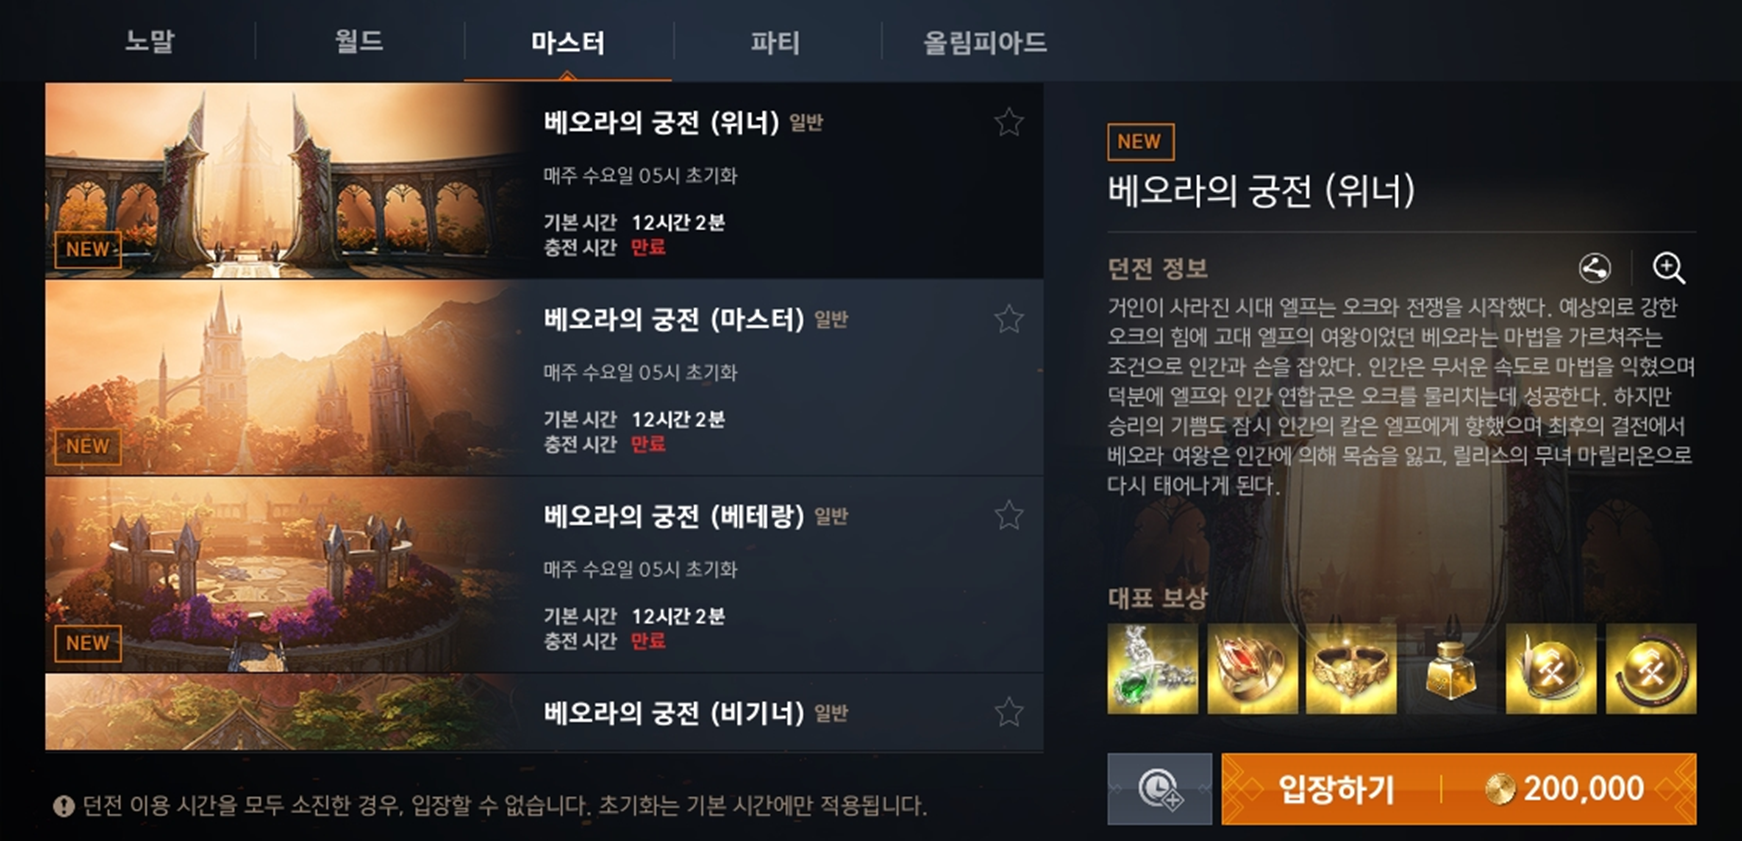
Task: Open the 올림피아드 tab
Action: click(x=985, y=42)
